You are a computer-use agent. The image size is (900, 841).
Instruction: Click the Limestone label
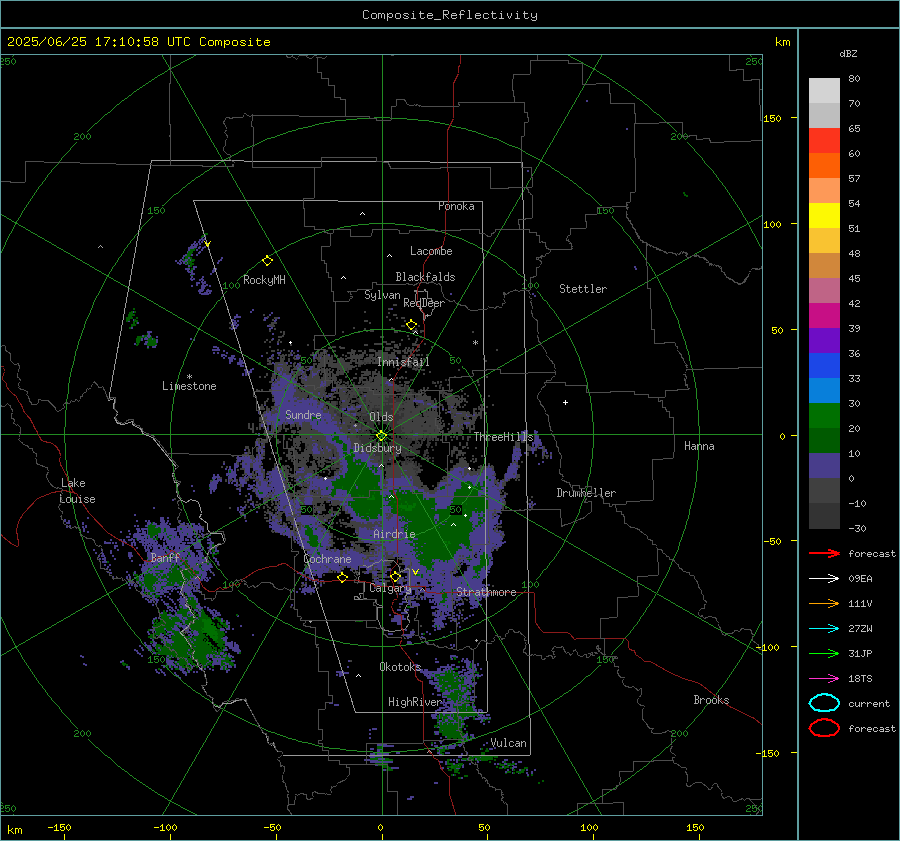click(189, 386)
